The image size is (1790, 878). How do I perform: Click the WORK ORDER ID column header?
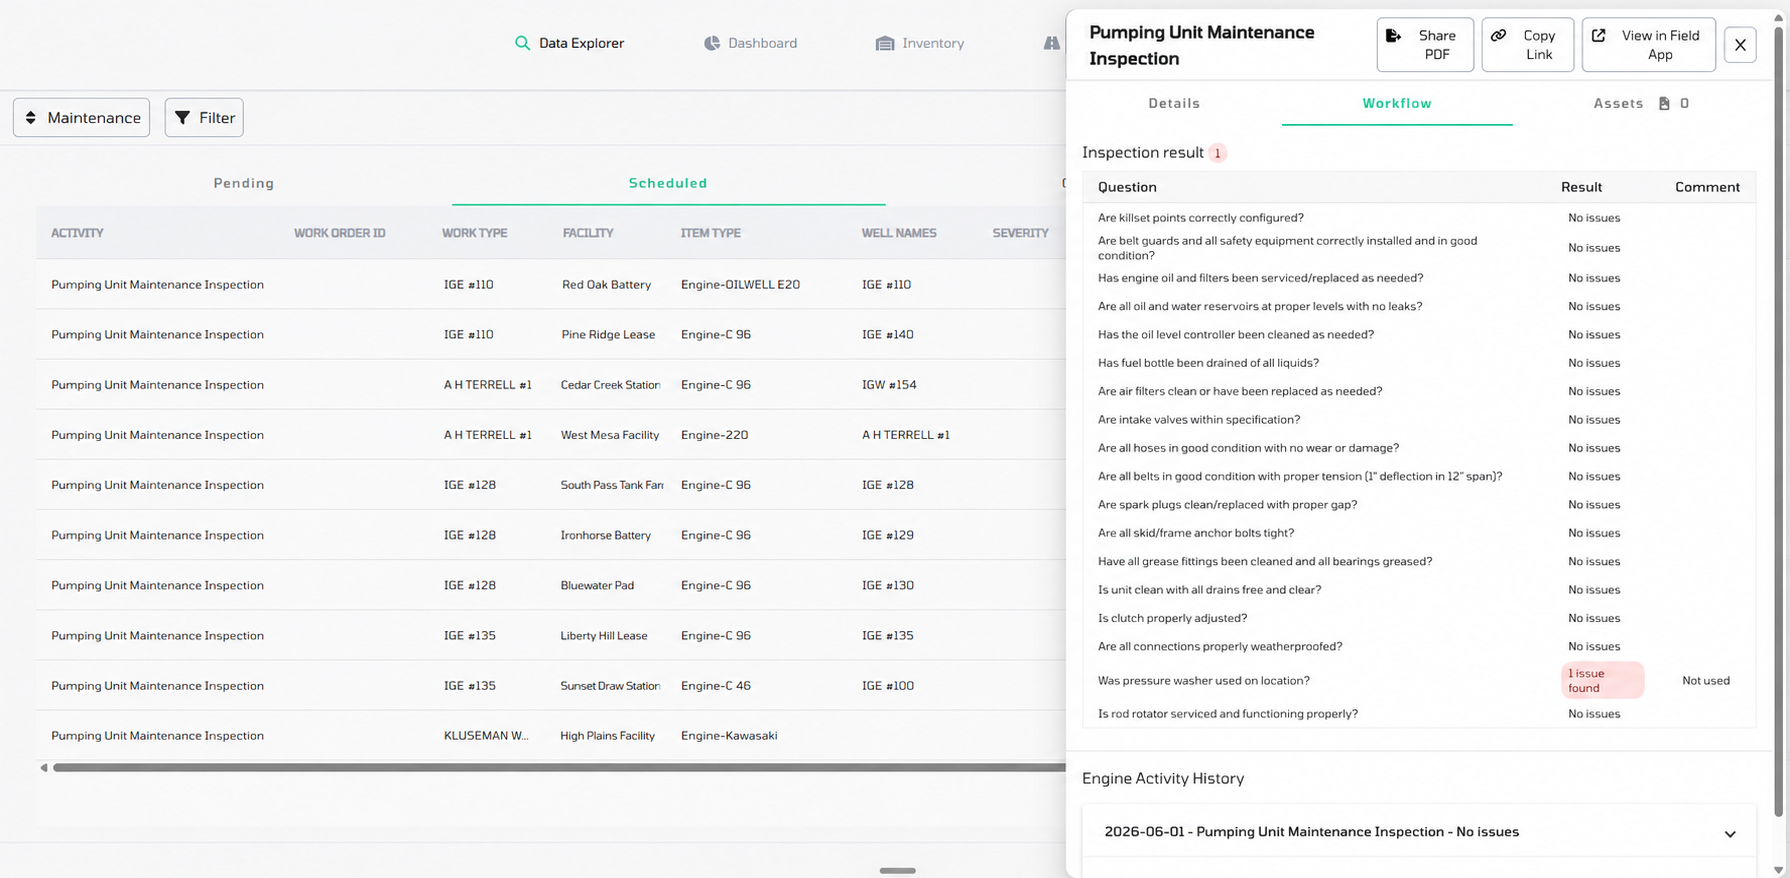(339, 233)
